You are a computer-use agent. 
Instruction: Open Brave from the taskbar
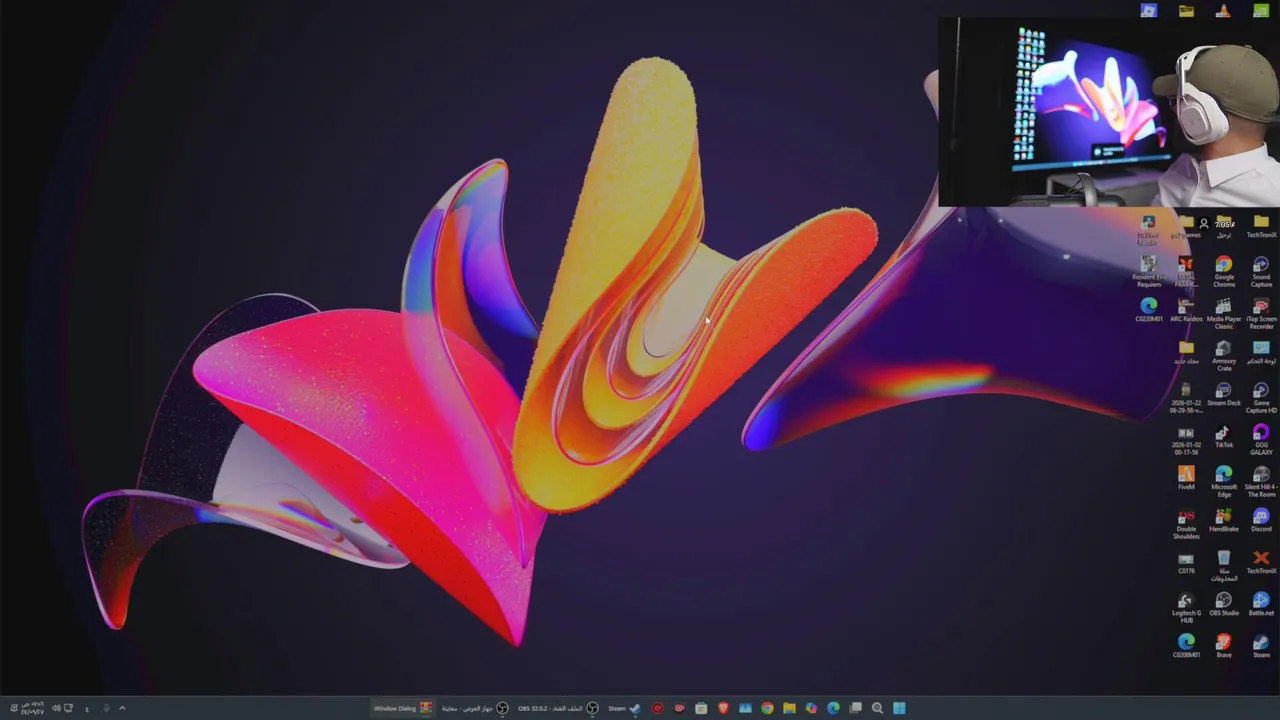[723, 708]
